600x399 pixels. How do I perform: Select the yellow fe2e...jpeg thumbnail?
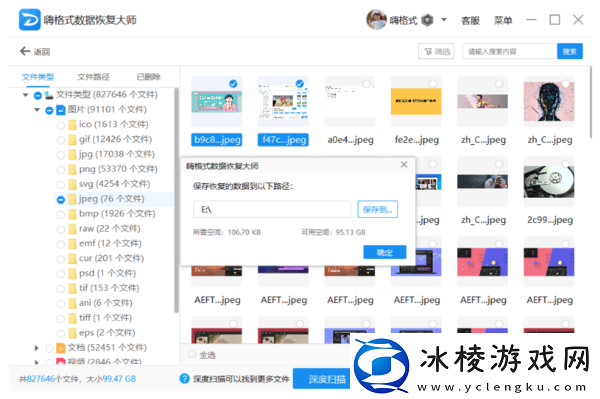(416, 102)
